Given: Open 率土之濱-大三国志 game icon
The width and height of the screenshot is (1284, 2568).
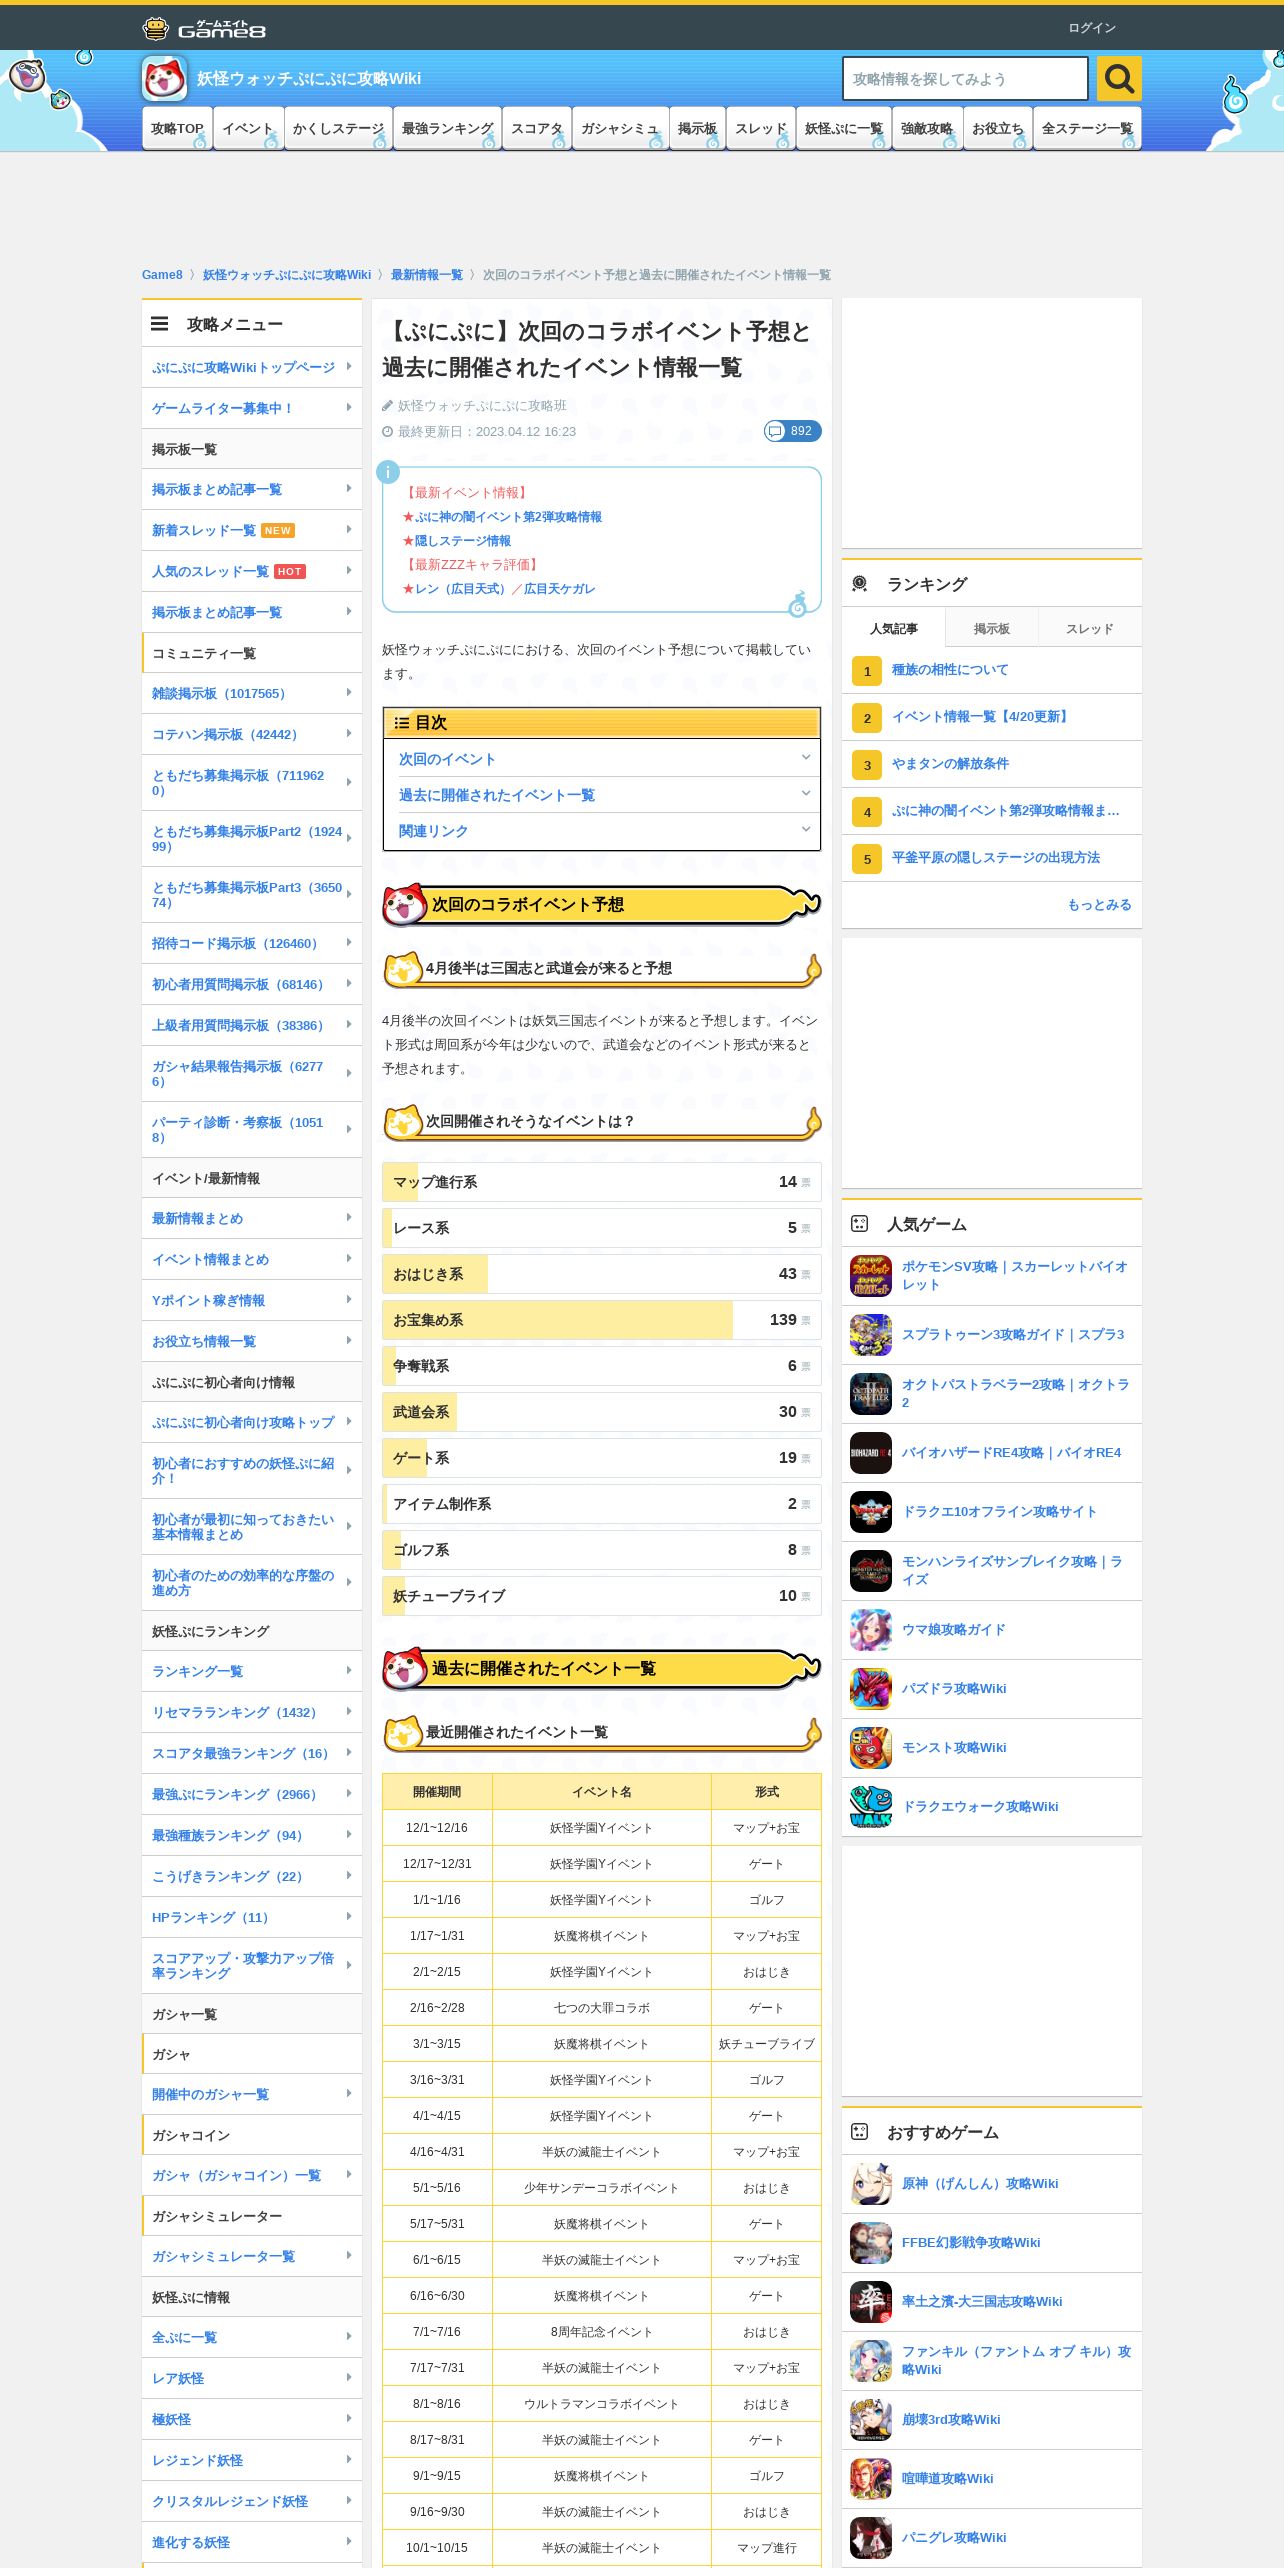Looking at the screenshot, I should tap(871, 2301).
